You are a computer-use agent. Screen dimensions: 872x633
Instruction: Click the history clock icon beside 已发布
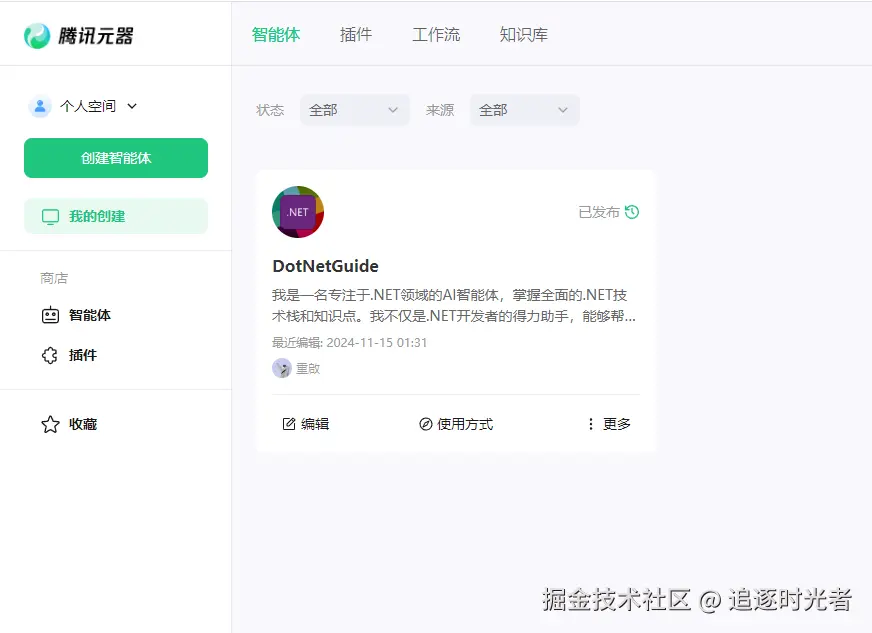632,212
